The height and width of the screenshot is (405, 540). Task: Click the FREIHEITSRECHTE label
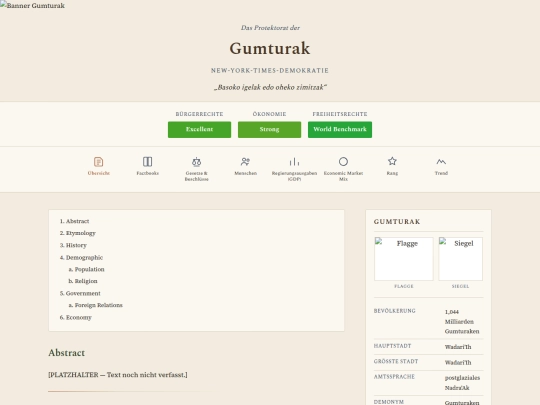pos(340,114)
